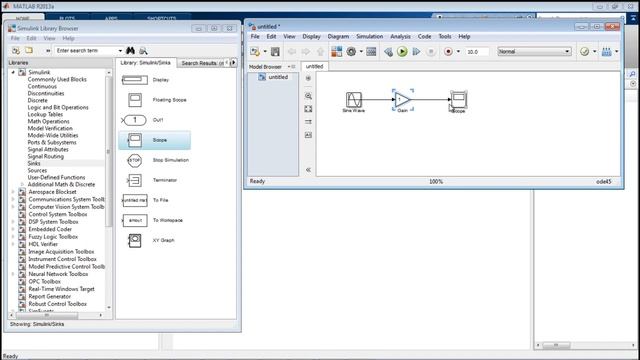This screenshot has width=640, height=360.
Task: Select the Stop Simulation library block
Action: pyautogui.click(x=135, y=160)
